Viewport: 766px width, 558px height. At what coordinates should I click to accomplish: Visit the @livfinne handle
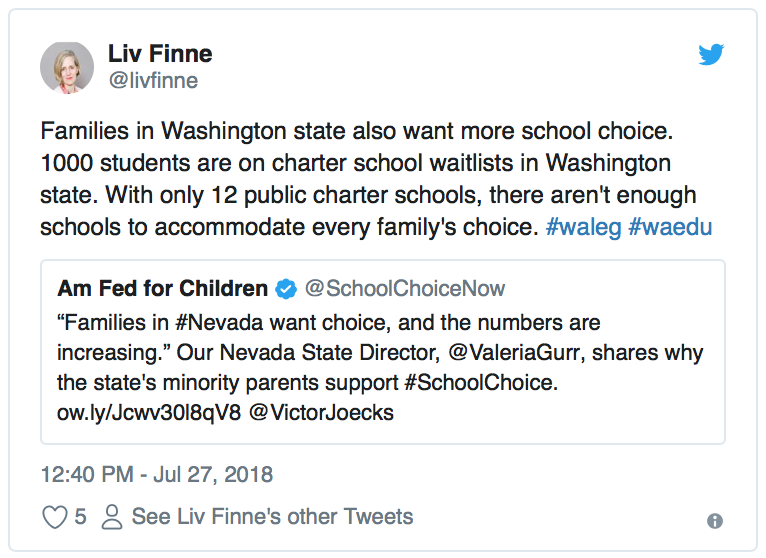(153, 81)
